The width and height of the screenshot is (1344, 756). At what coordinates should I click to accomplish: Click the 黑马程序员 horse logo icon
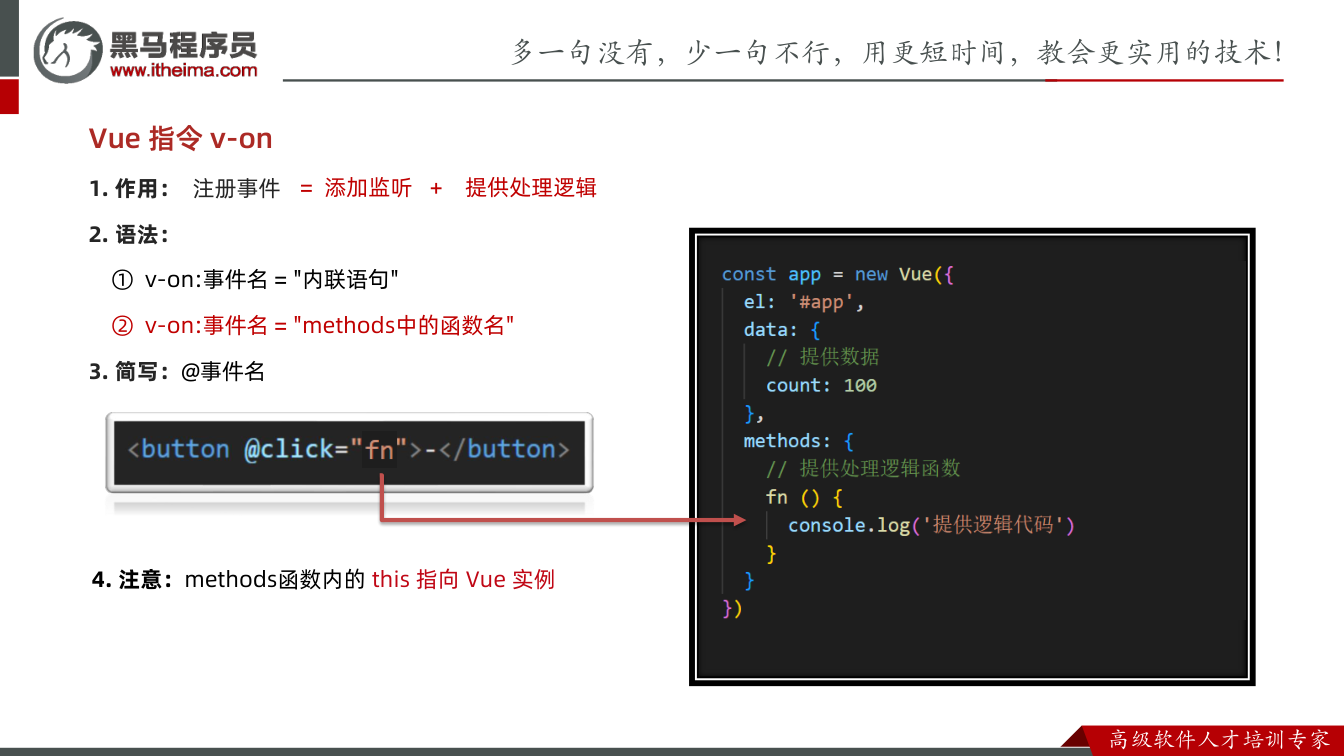68,50
